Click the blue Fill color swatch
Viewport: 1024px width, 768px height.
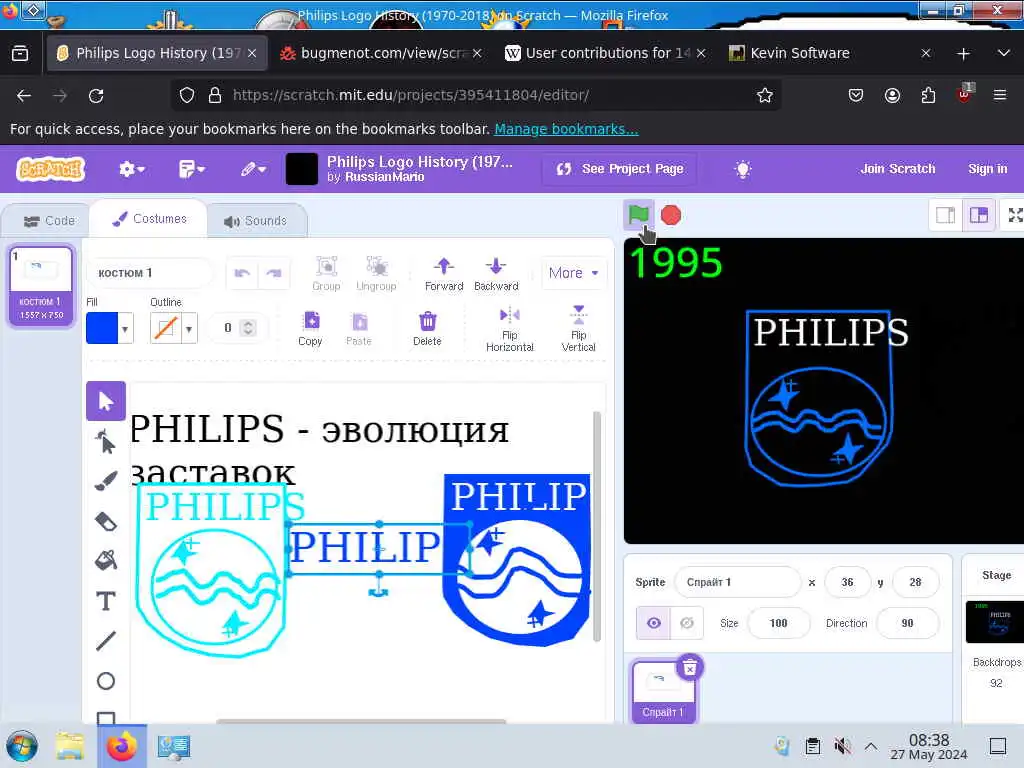coord(103,328)
